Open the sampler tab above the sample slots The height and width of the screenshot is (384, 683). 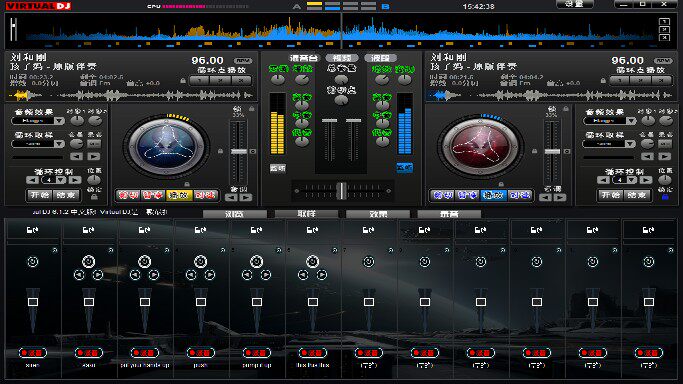point(307,214)
